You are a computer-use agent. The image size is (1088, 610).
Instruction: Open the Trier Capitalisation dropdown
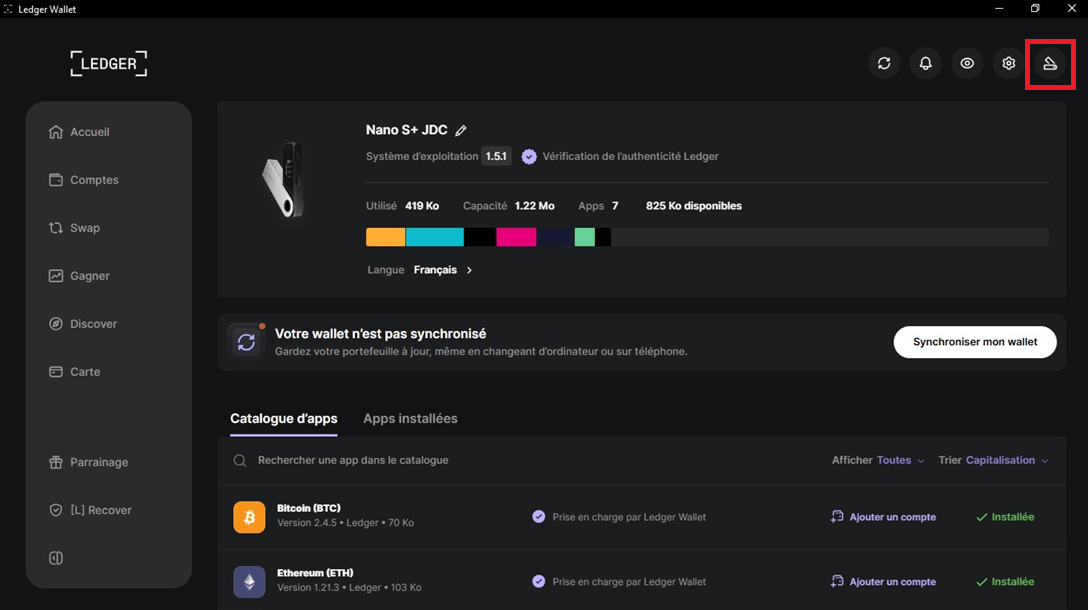[1006, 461]
